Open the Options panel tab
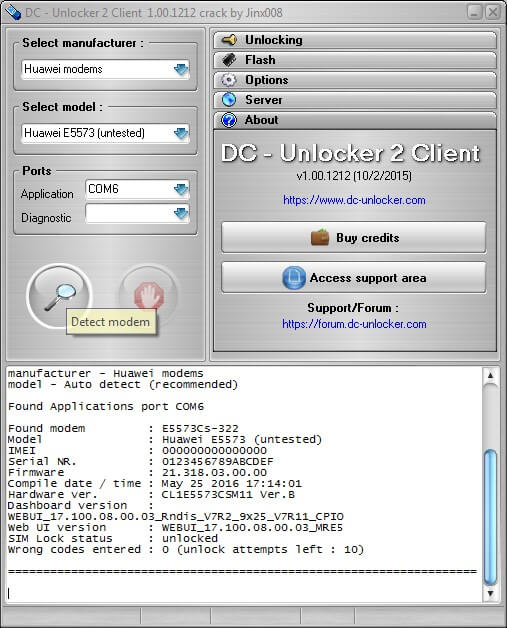This screenshot has width=507, height=628. coord(355,80)
